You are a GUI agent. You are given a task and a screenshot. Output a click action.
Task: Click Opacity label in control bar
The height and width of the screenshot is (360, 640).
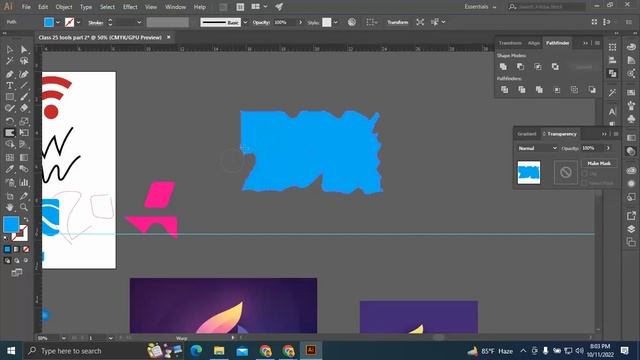[x=261, y=22]
